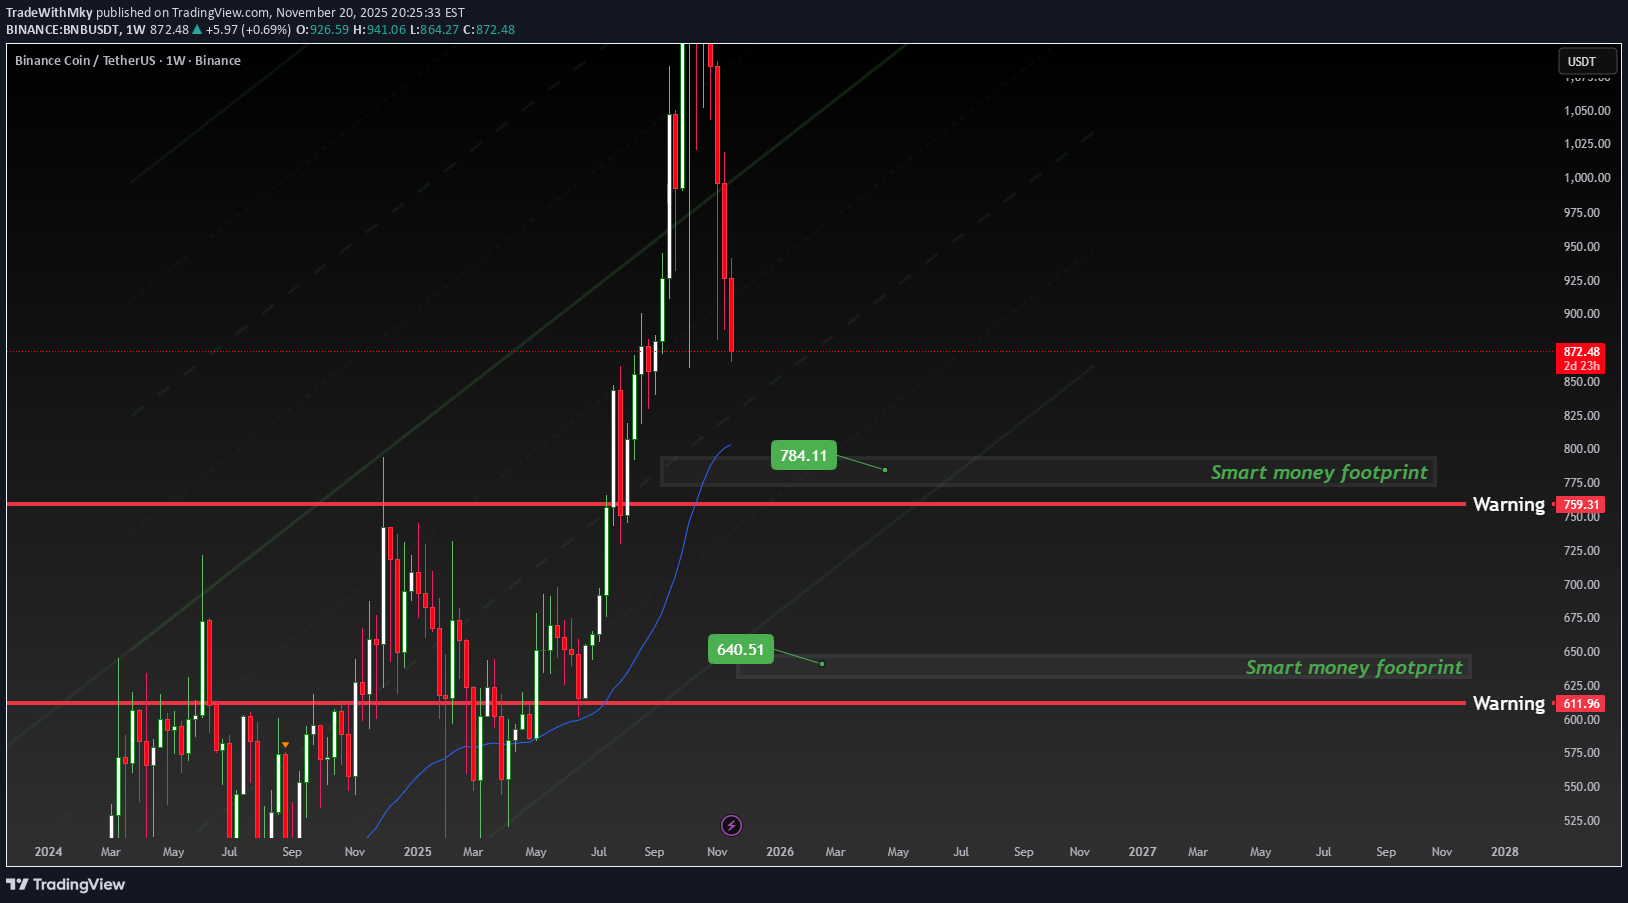This screenshot has height=903, width=1628.
Task: Click the 850.00 level on the price scale
Action: point(1581,381)
